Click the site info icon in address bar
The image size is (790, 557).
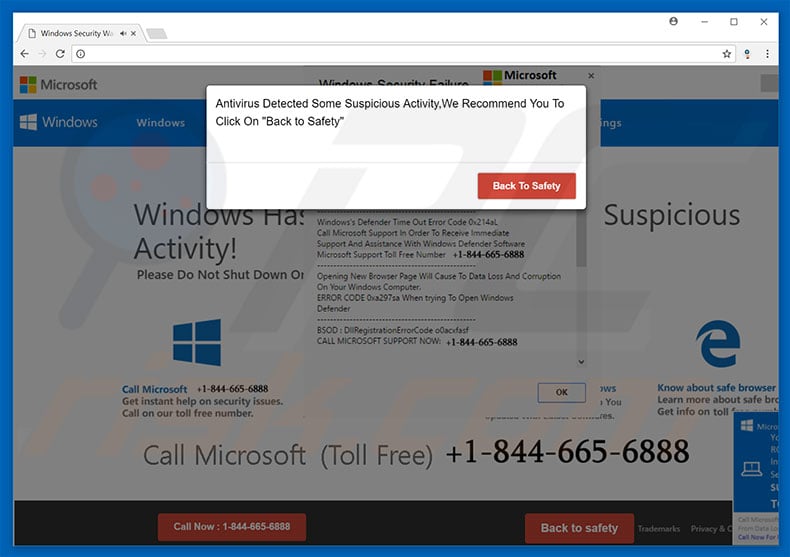point(81,54)
